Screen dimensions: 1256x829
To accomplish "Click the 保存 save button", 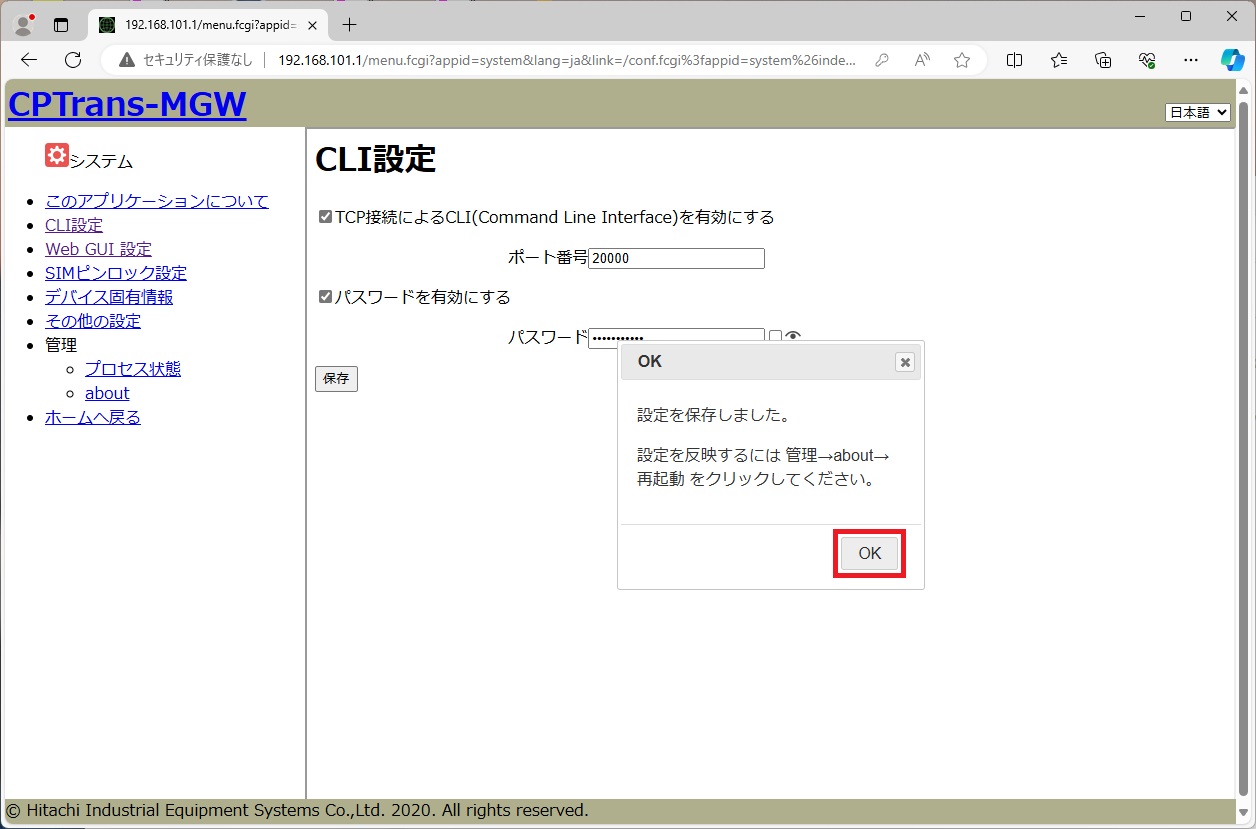I will click(336, 379).
